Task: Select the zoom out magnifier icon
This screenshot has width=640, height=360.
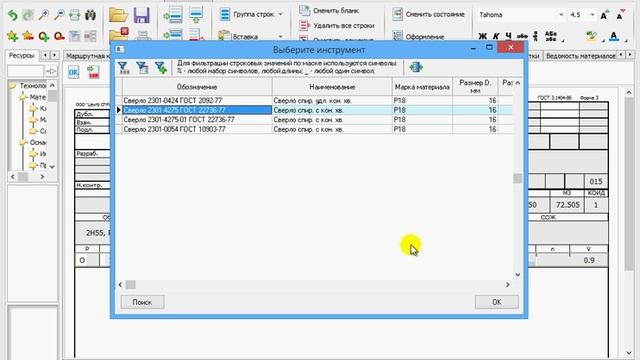Action: point(59,16)
